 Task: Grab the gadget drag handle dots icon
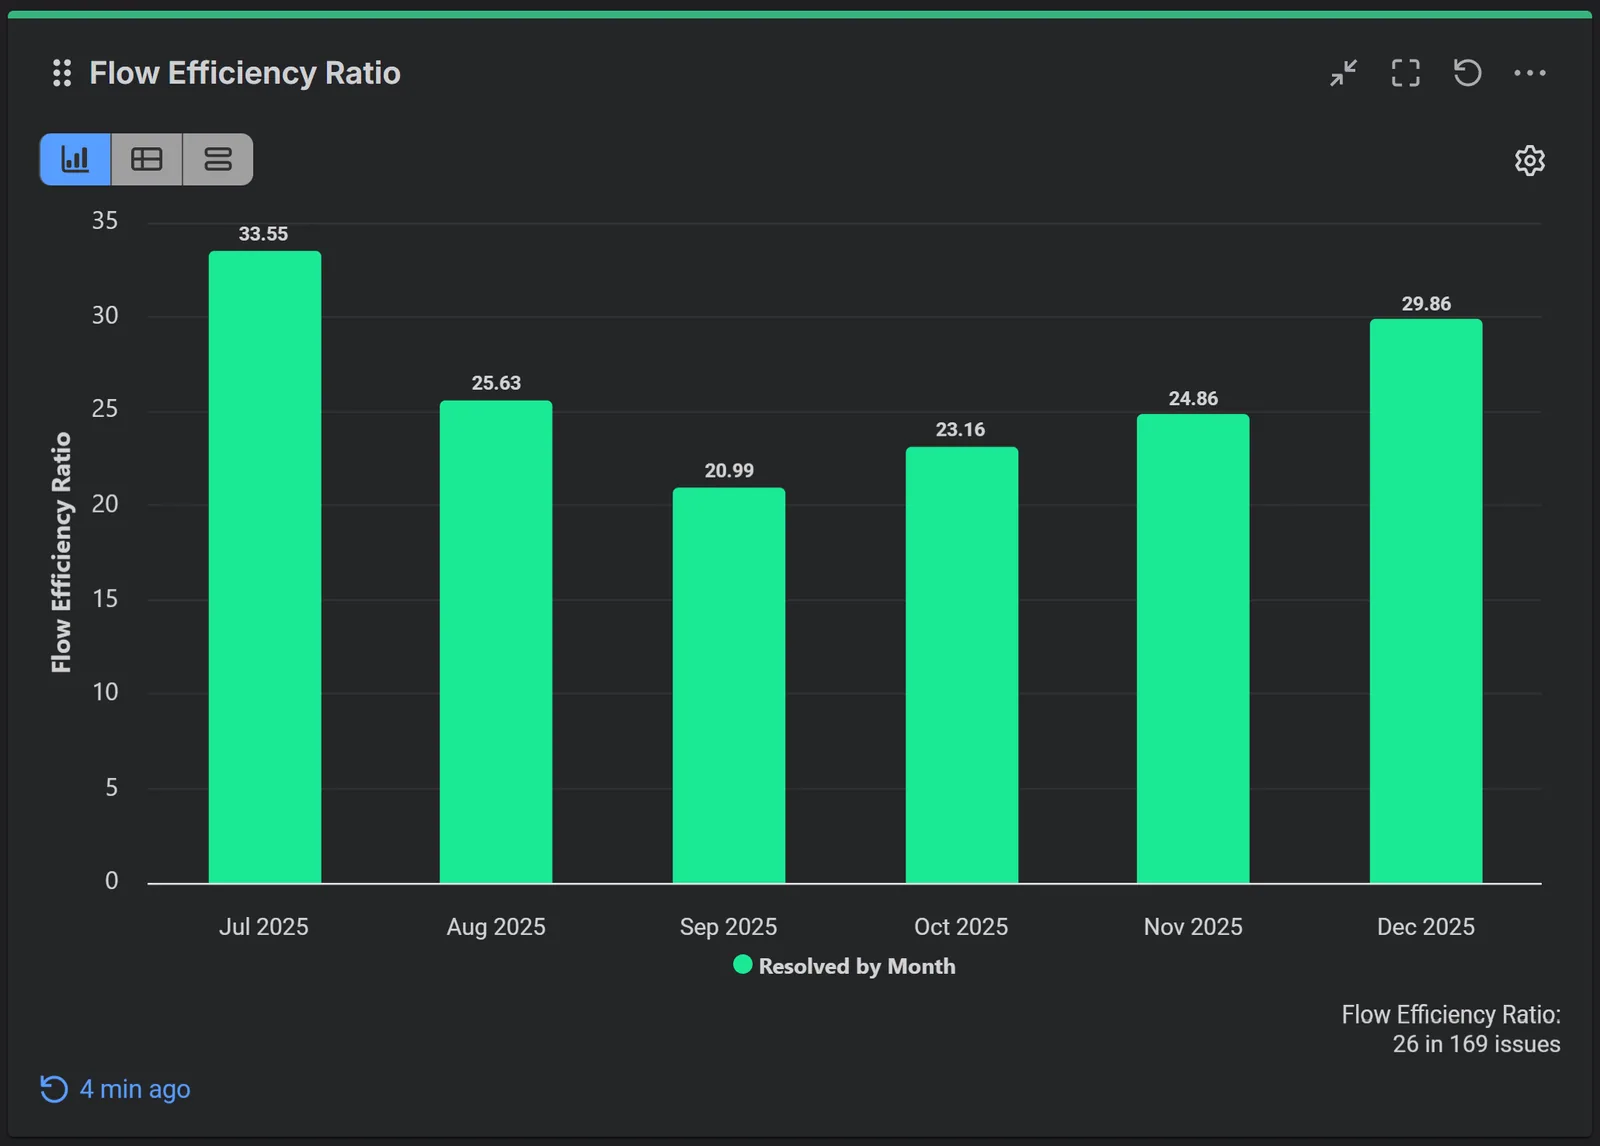[x=62, y=73]
